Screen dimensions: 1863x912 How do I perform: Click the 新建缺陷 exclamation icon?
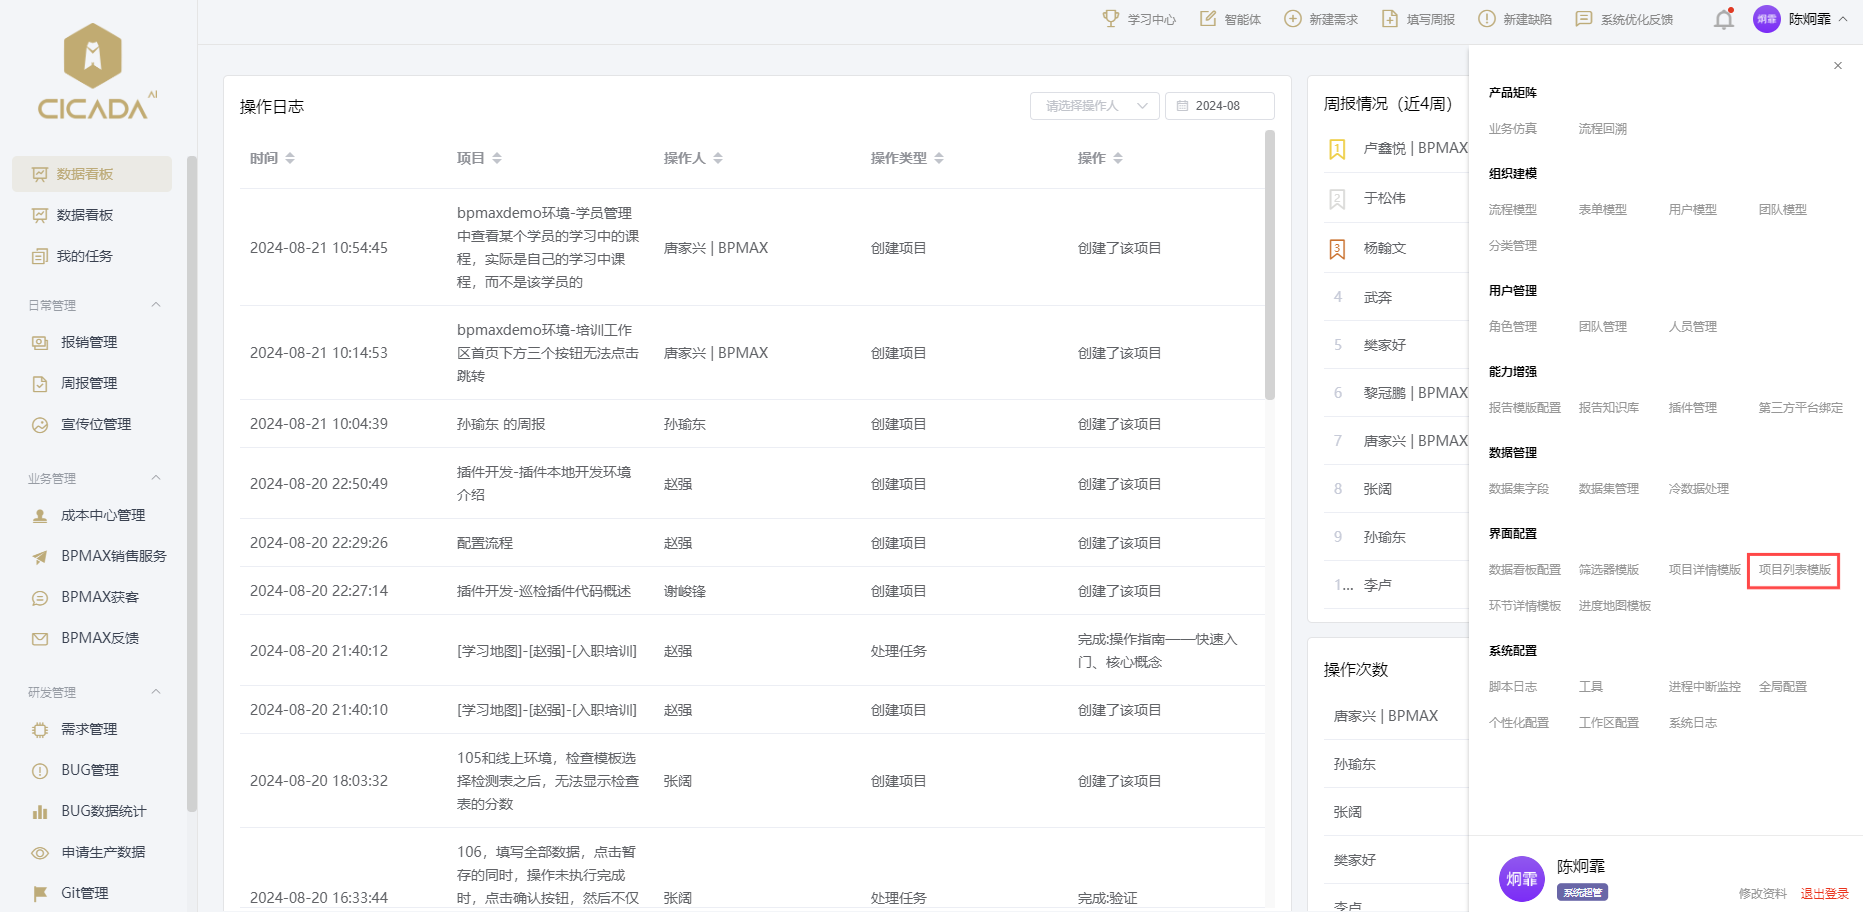[1487, 19]
